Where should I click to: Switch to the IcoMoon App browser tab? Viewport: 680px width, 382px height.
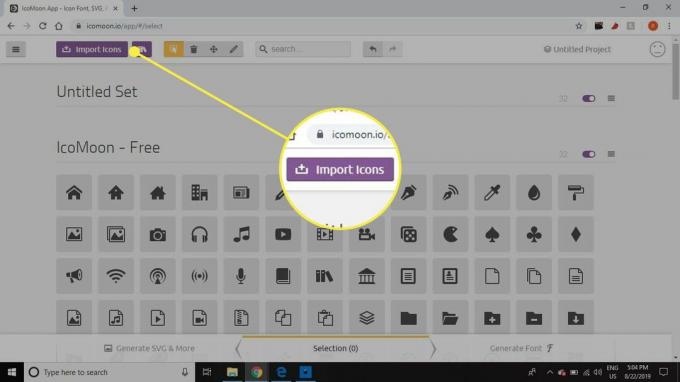click(x=63, y=8)
